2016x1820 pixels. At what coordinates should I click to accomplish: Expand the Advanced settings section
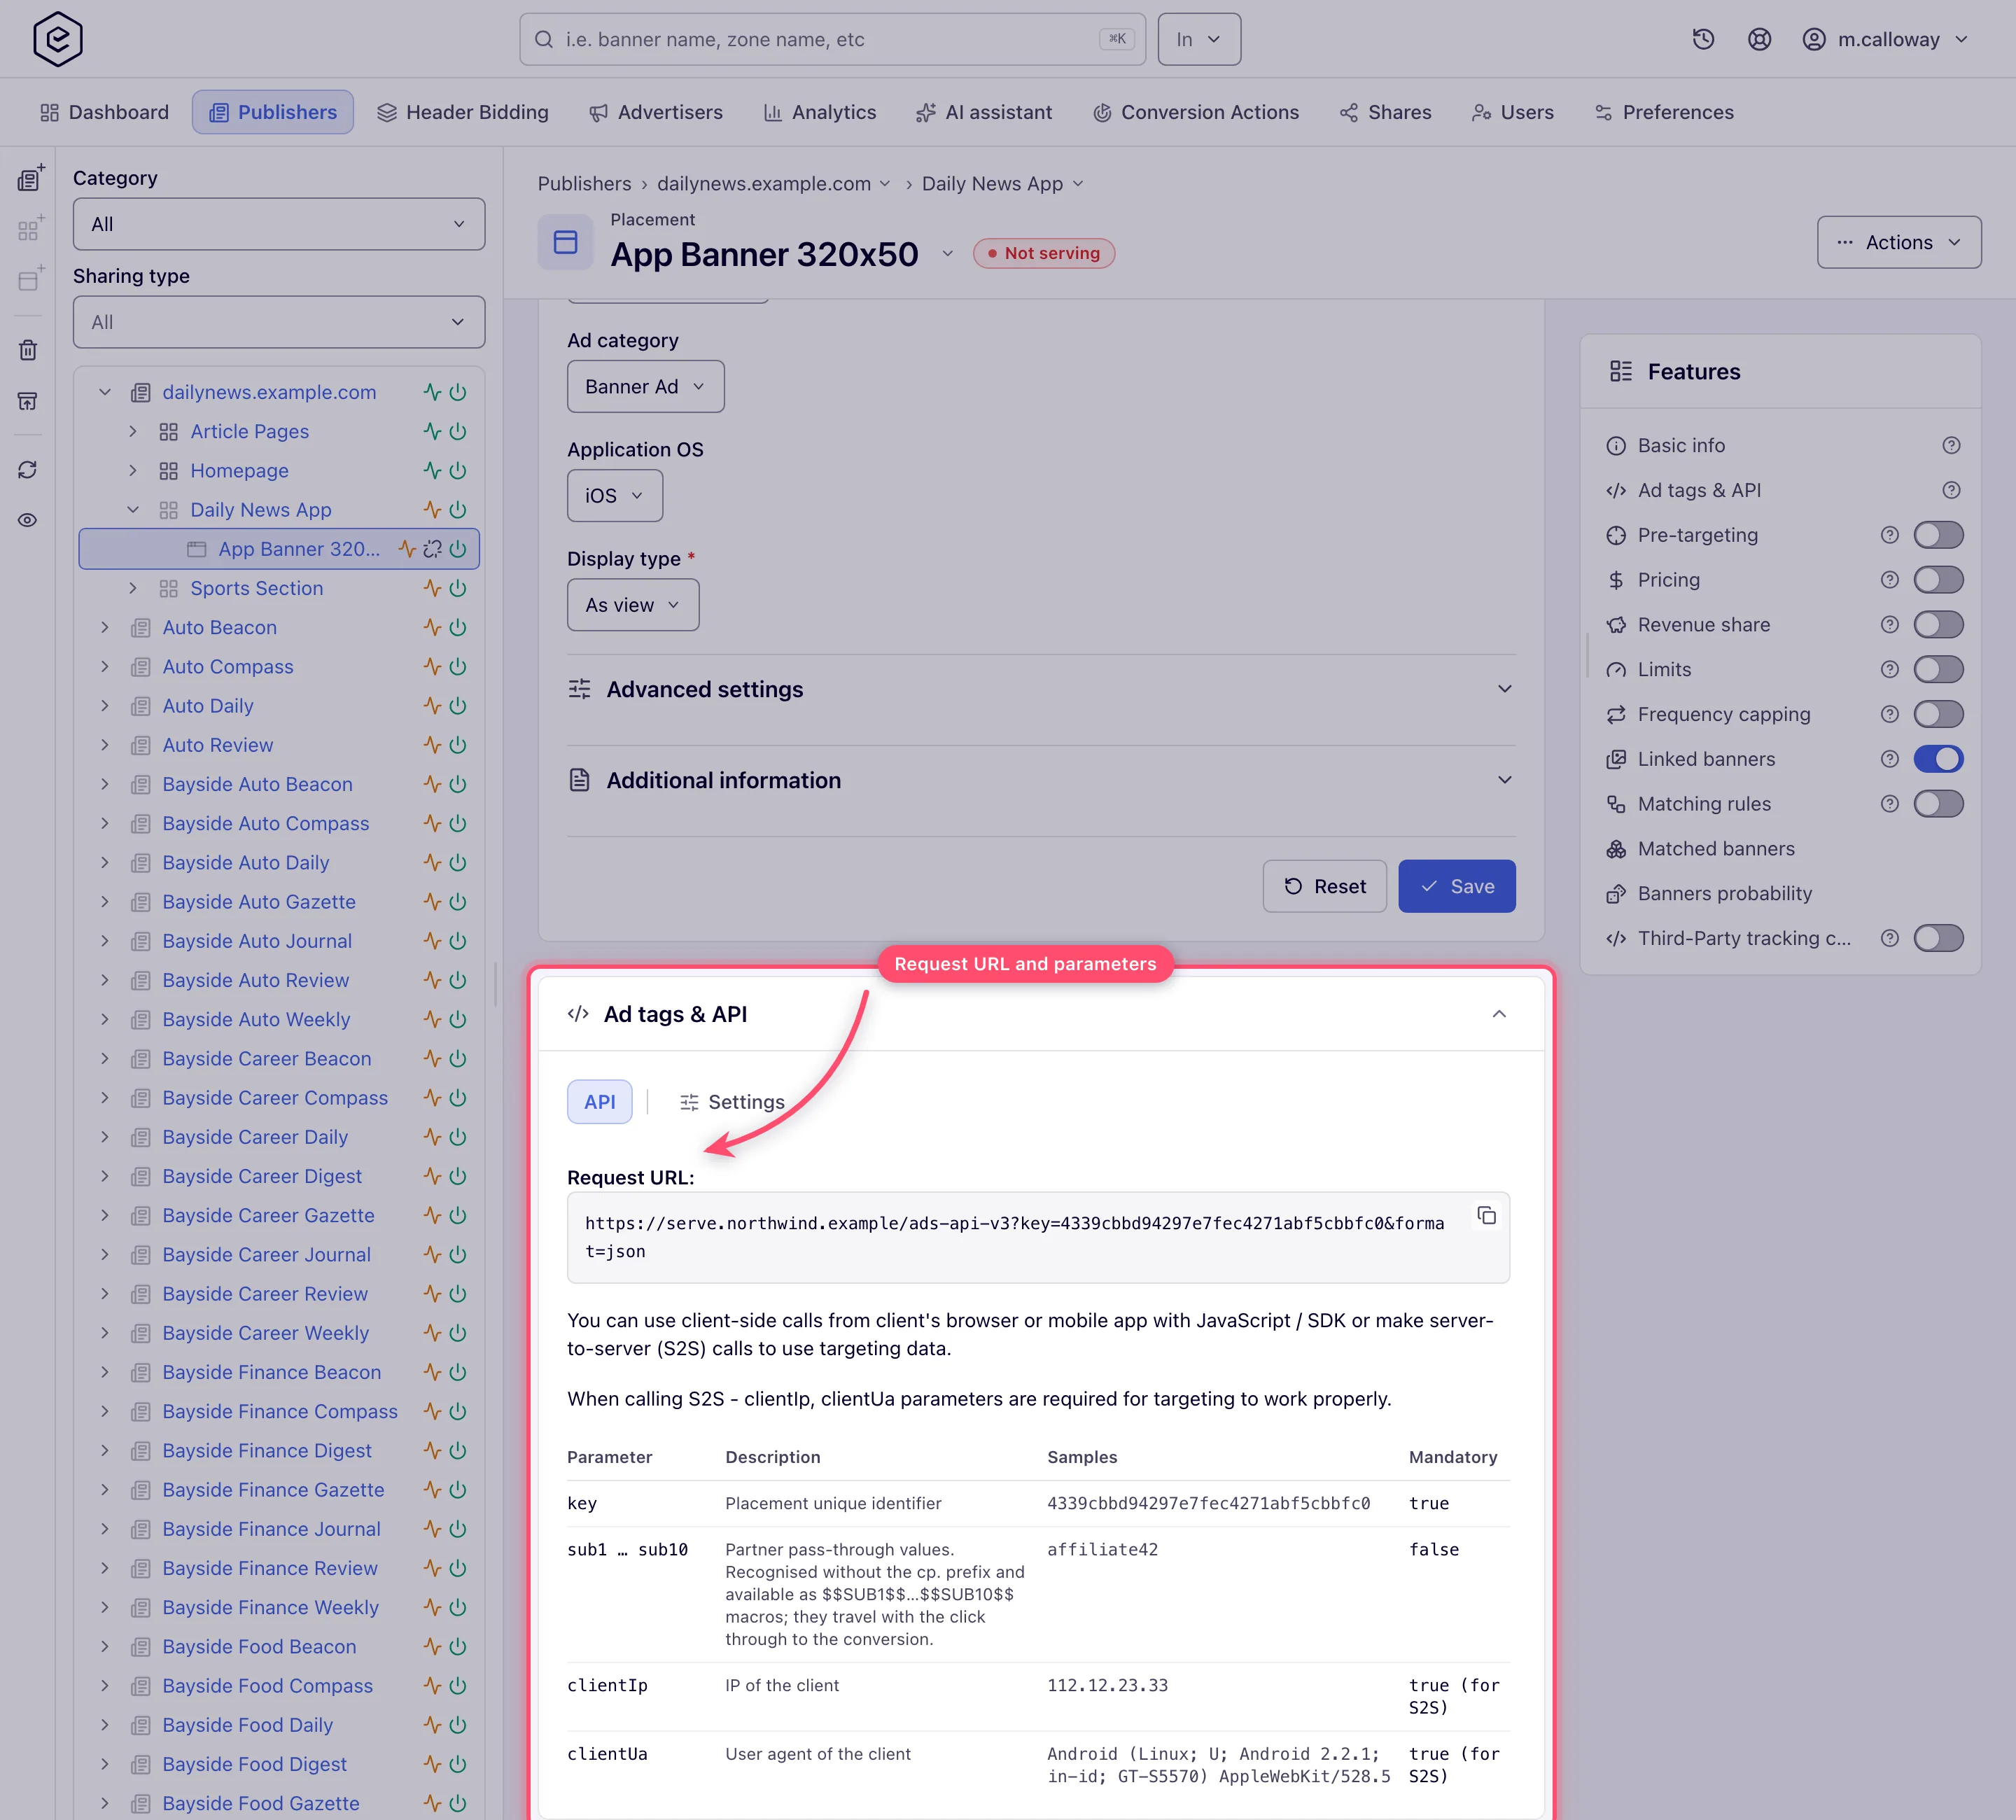point(1040,689)
